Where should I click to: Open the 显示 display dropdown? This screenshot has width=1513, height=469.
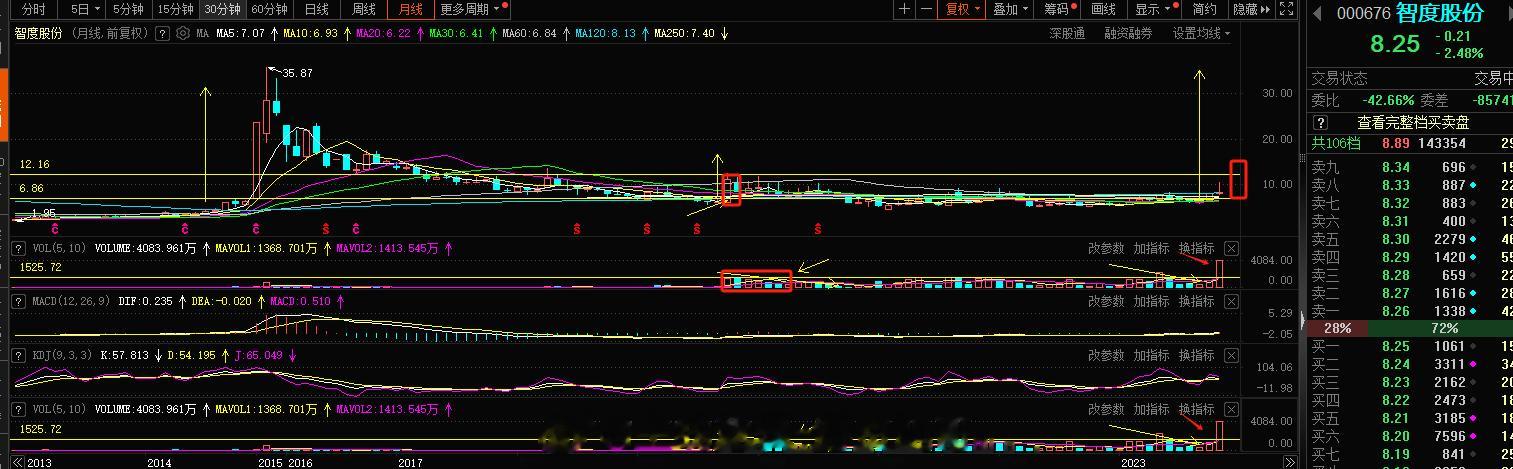click(1155, 9)
